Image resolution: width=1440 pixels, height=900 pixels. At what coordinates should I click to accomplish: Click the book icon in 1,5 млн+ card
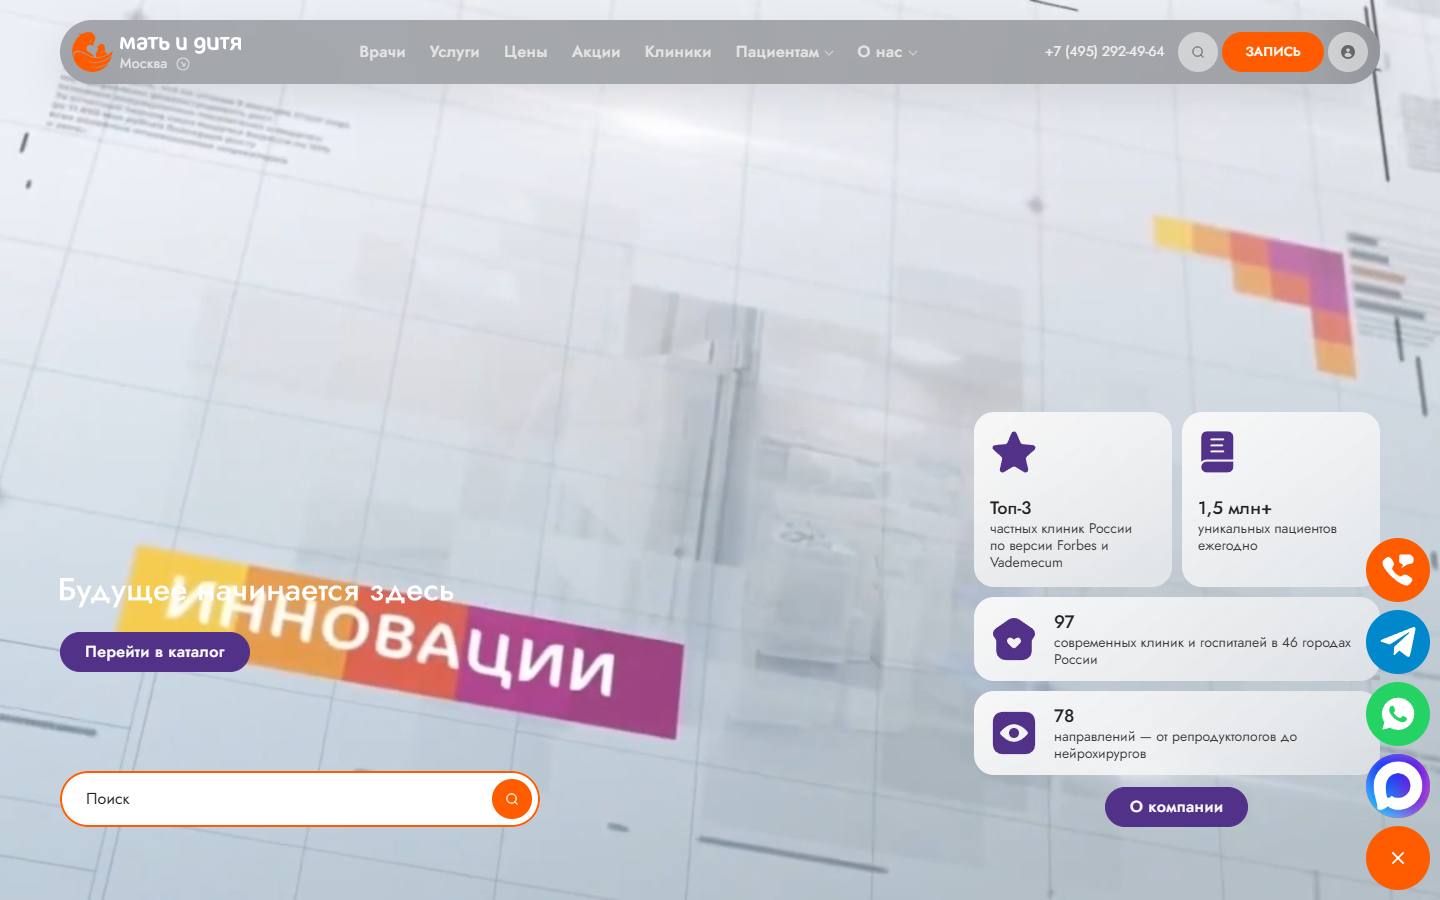click(1217, 452)
